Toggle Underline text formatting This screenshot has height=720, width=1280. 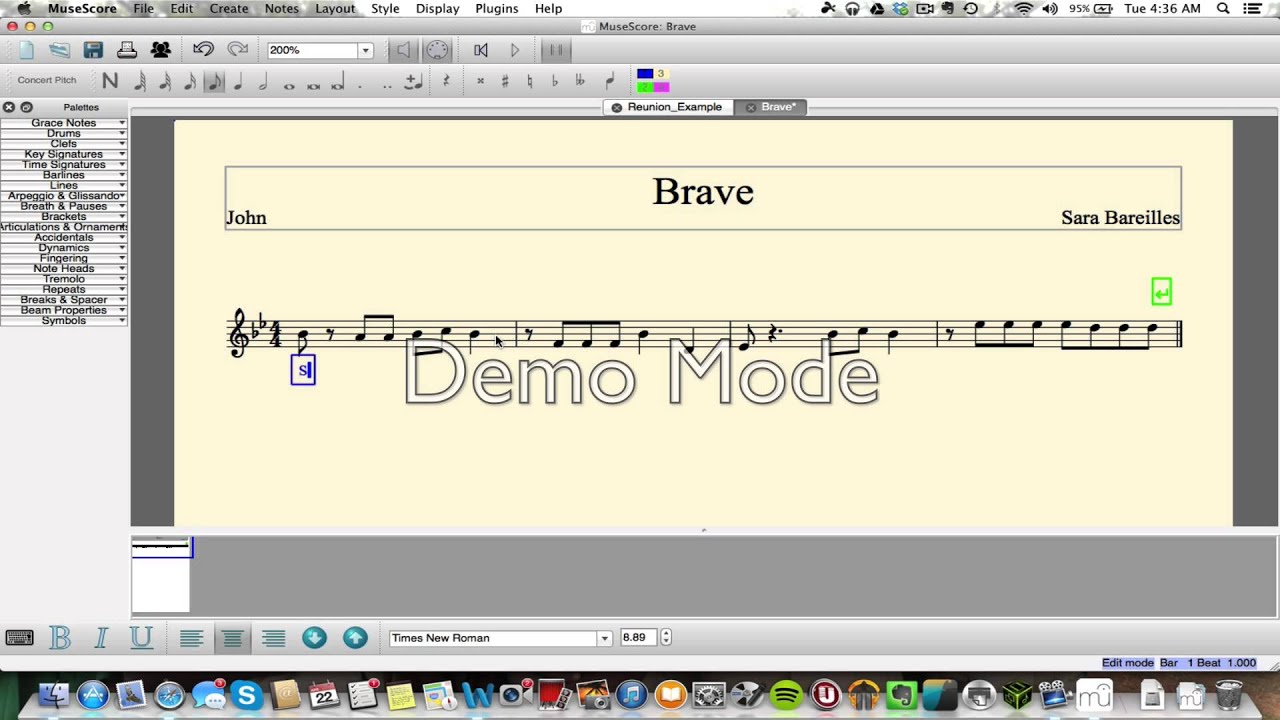click(141, 638)
